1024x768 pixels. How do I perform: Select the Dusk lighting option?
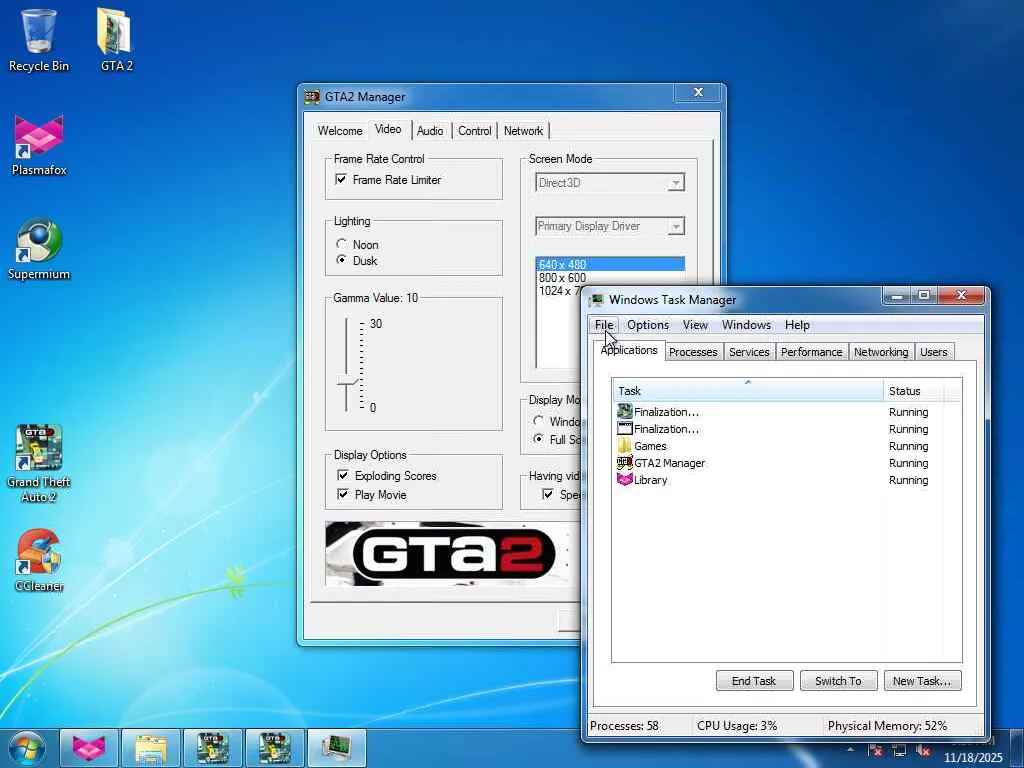pos(341,260)
